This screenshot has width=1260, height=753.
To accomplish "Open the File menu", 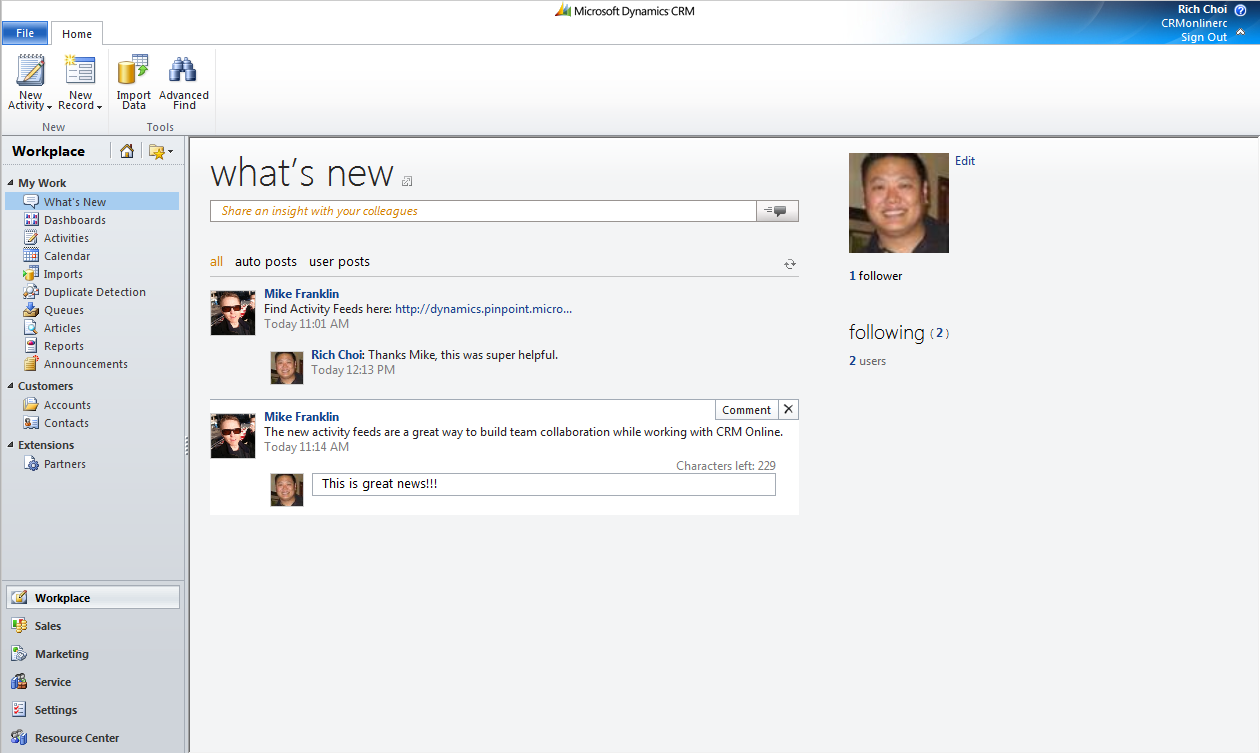I will click(x=24, y=32).
